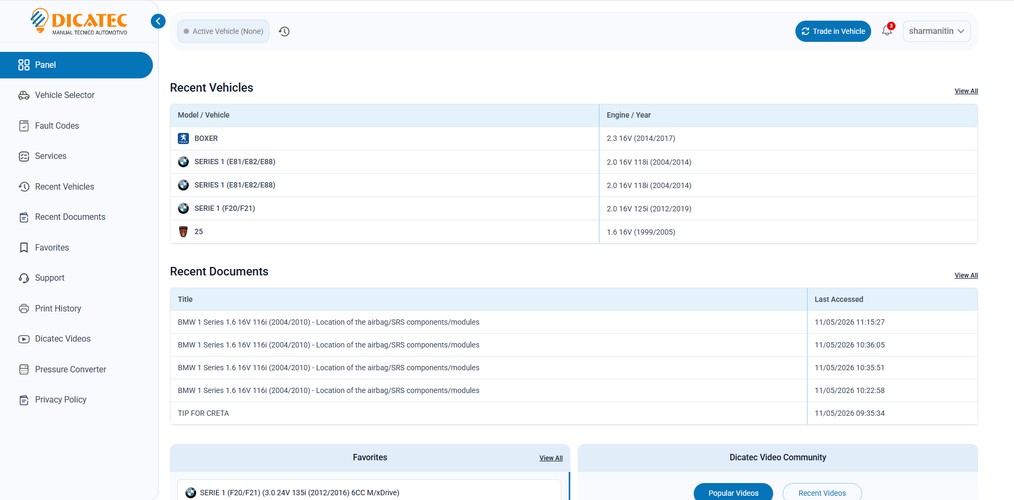Switch to Recent Videos tab
The image size is (1014, 500).
click(x=822, y=493)
